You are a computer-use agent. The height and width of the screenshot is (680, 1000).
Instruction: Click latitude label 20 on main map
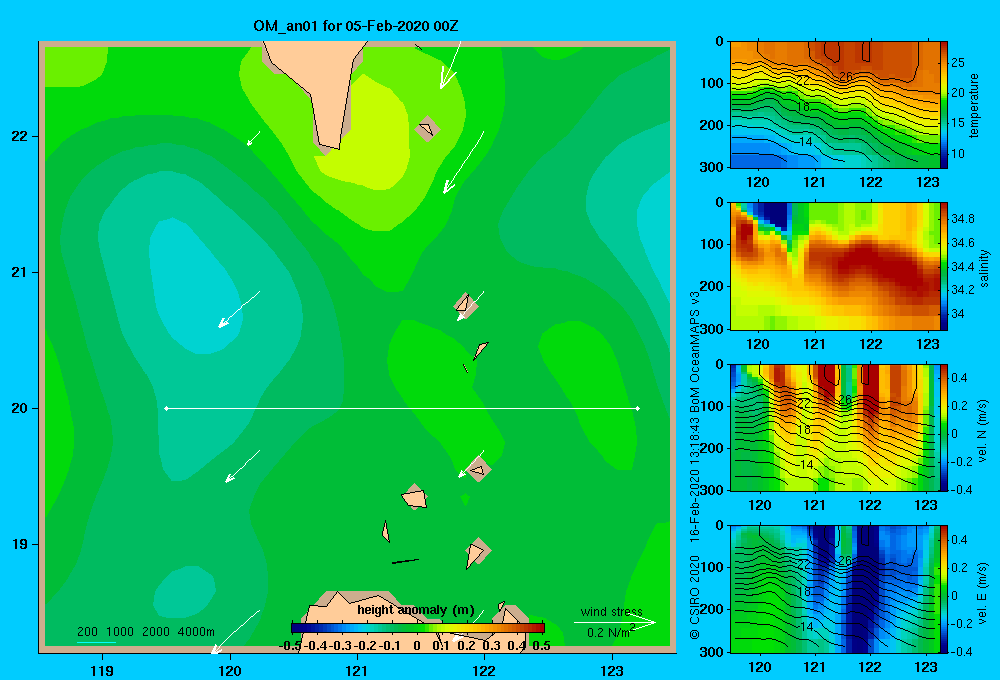[19, 408]
